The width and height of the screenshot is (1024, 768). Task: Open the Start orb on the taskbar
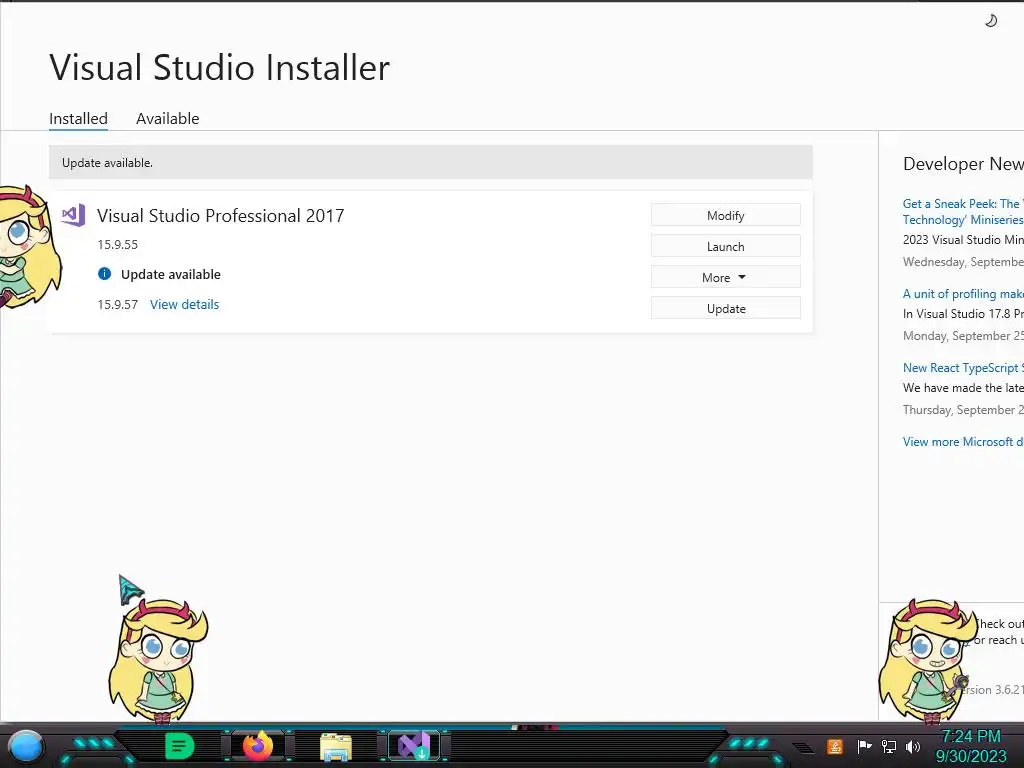tap(26, 747)
